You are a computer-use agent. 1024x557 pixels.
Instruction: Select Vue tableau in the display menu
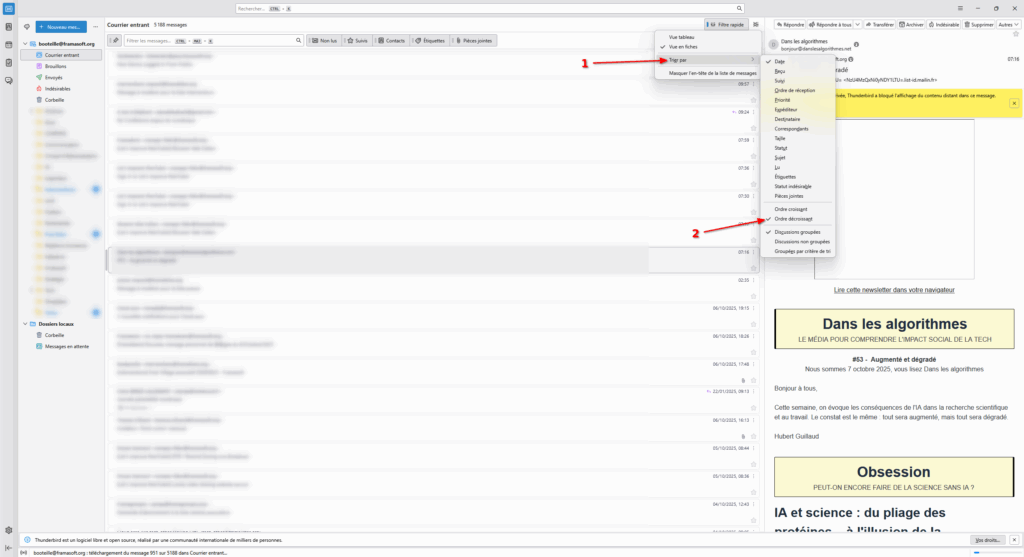point(681,37)
